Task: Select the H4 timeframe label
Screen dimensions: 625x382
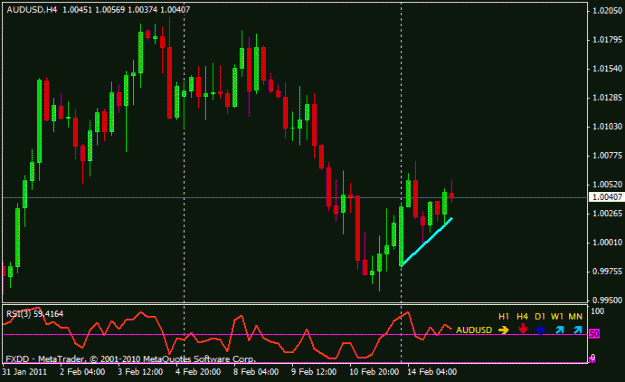Action: (x=522, y=317)
